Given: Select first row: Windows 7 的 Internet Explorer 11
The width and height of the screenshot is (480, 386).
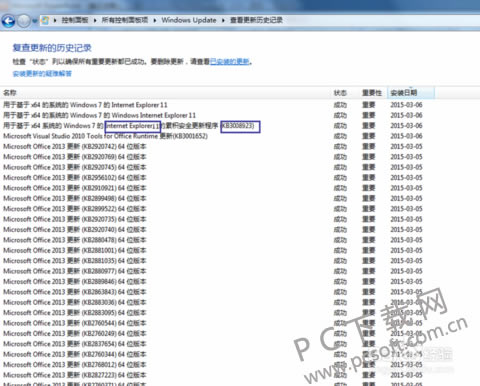Looking at the screenshot, I should click(213, 105).
